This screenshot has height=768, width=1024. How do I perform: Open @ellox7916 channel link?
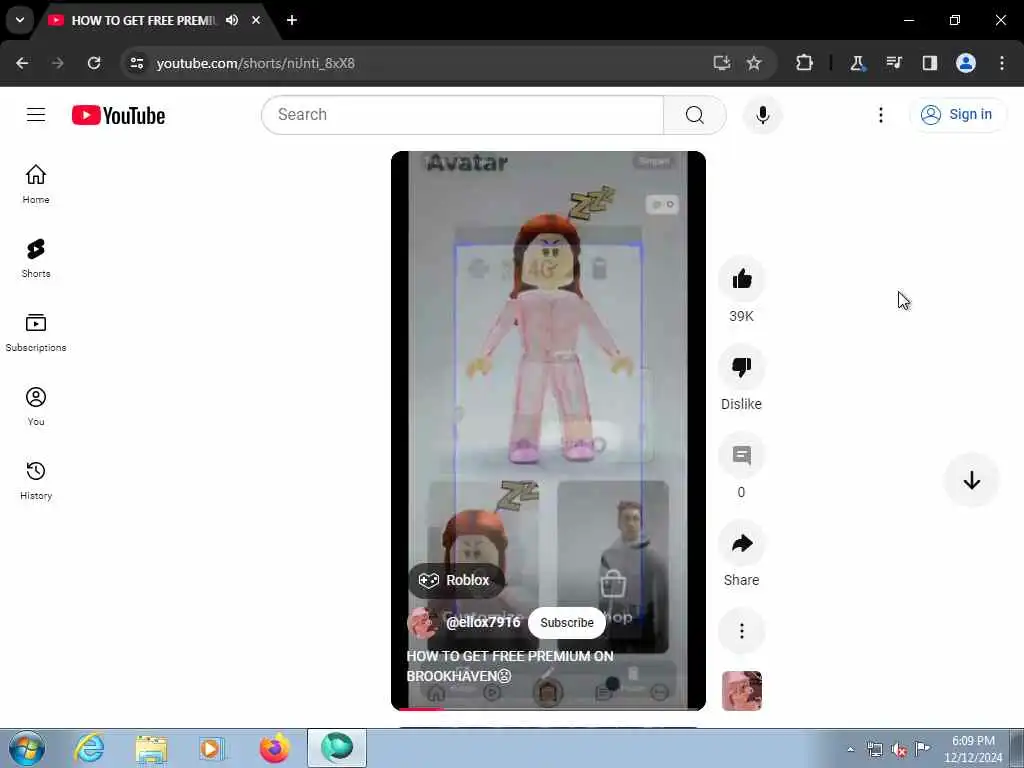(483, 622)
